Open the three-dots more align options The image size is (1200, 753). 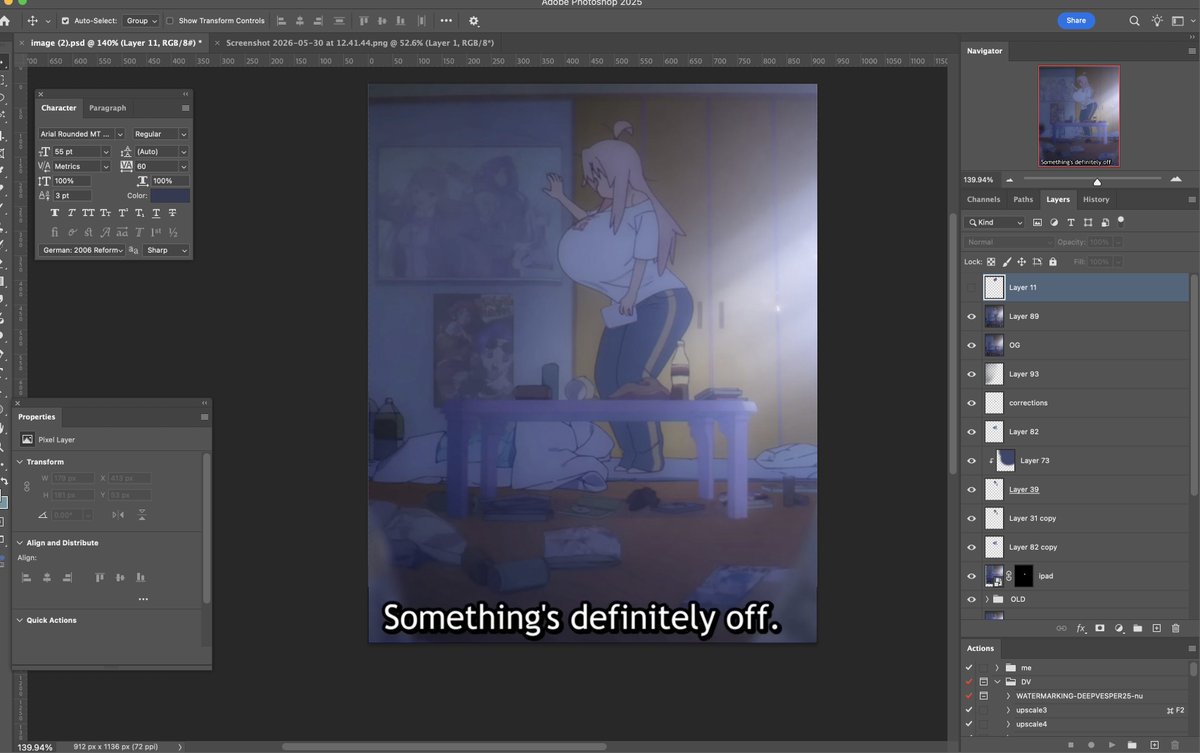coord(446,21)
